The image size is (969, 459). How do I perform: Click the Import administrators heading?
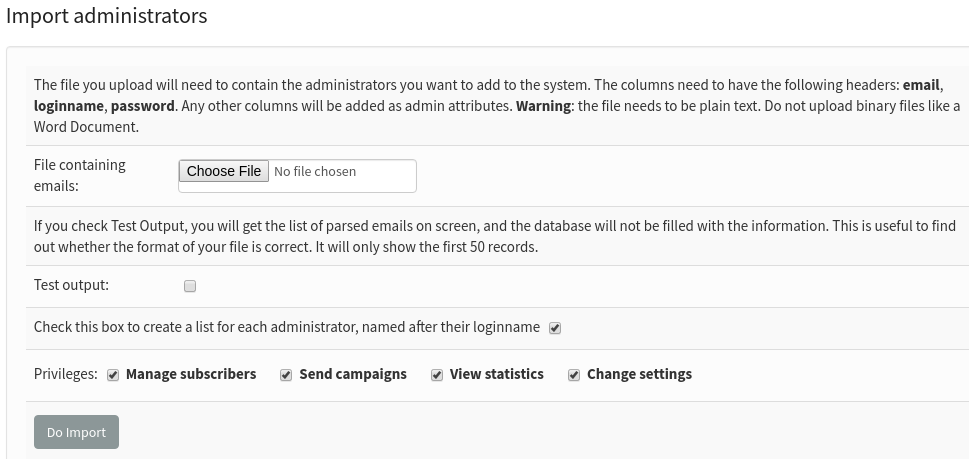[x=107, y=16]
